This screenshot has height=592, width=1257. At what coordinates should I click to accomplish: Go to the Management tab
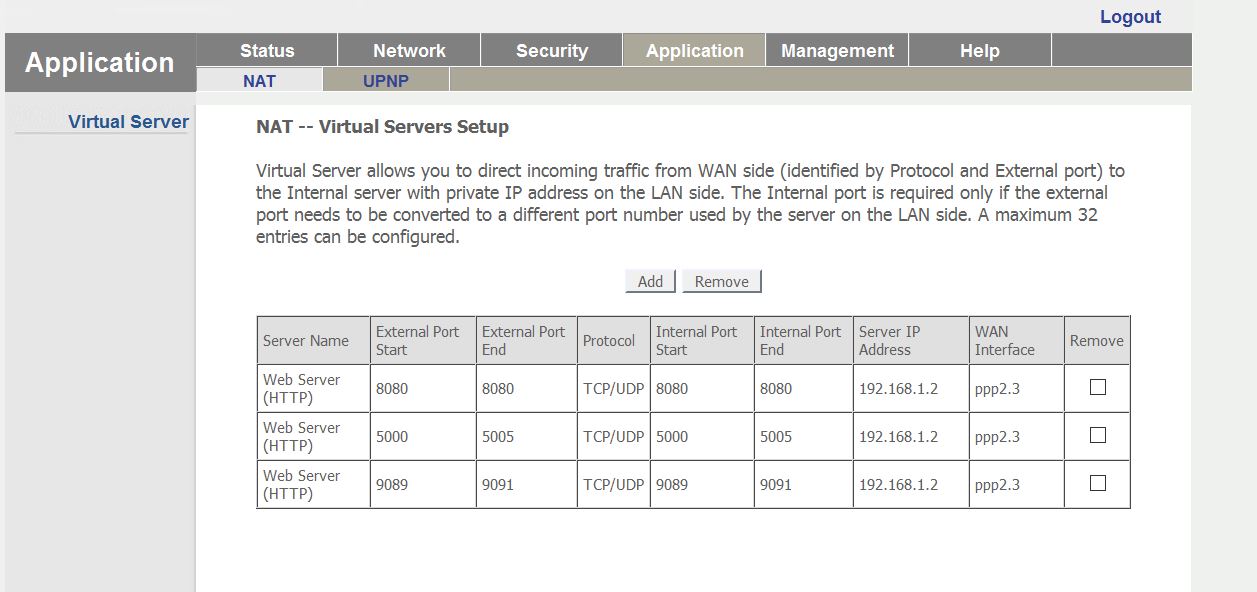[x=837, y=51]
